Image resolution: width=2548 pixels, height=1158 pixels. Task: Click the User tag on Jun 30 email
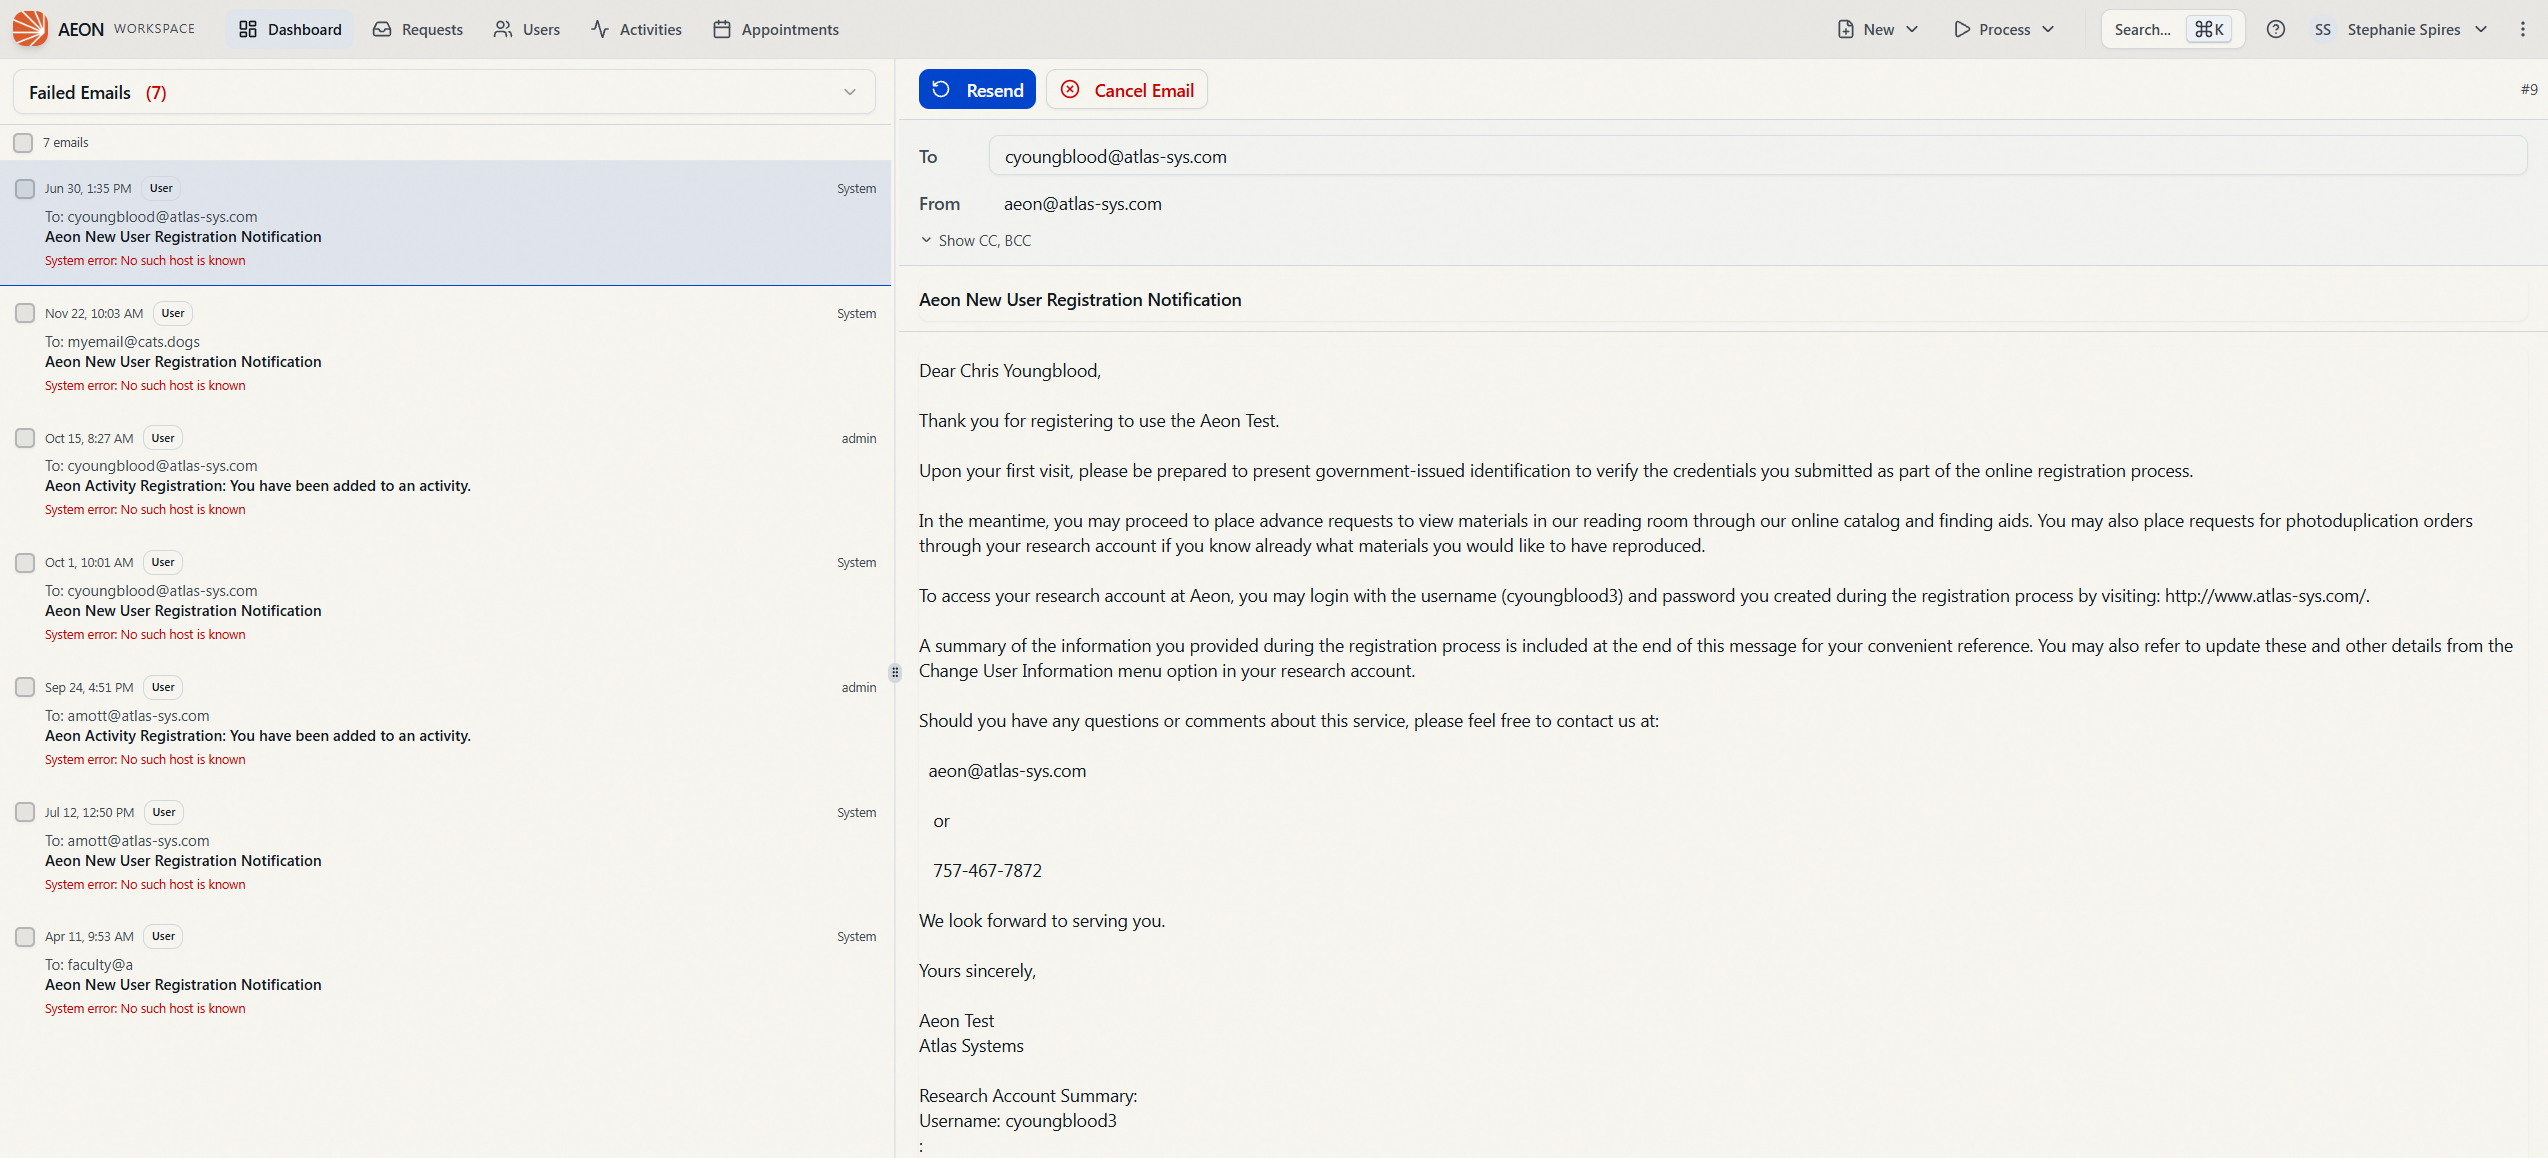coord(161,188)
